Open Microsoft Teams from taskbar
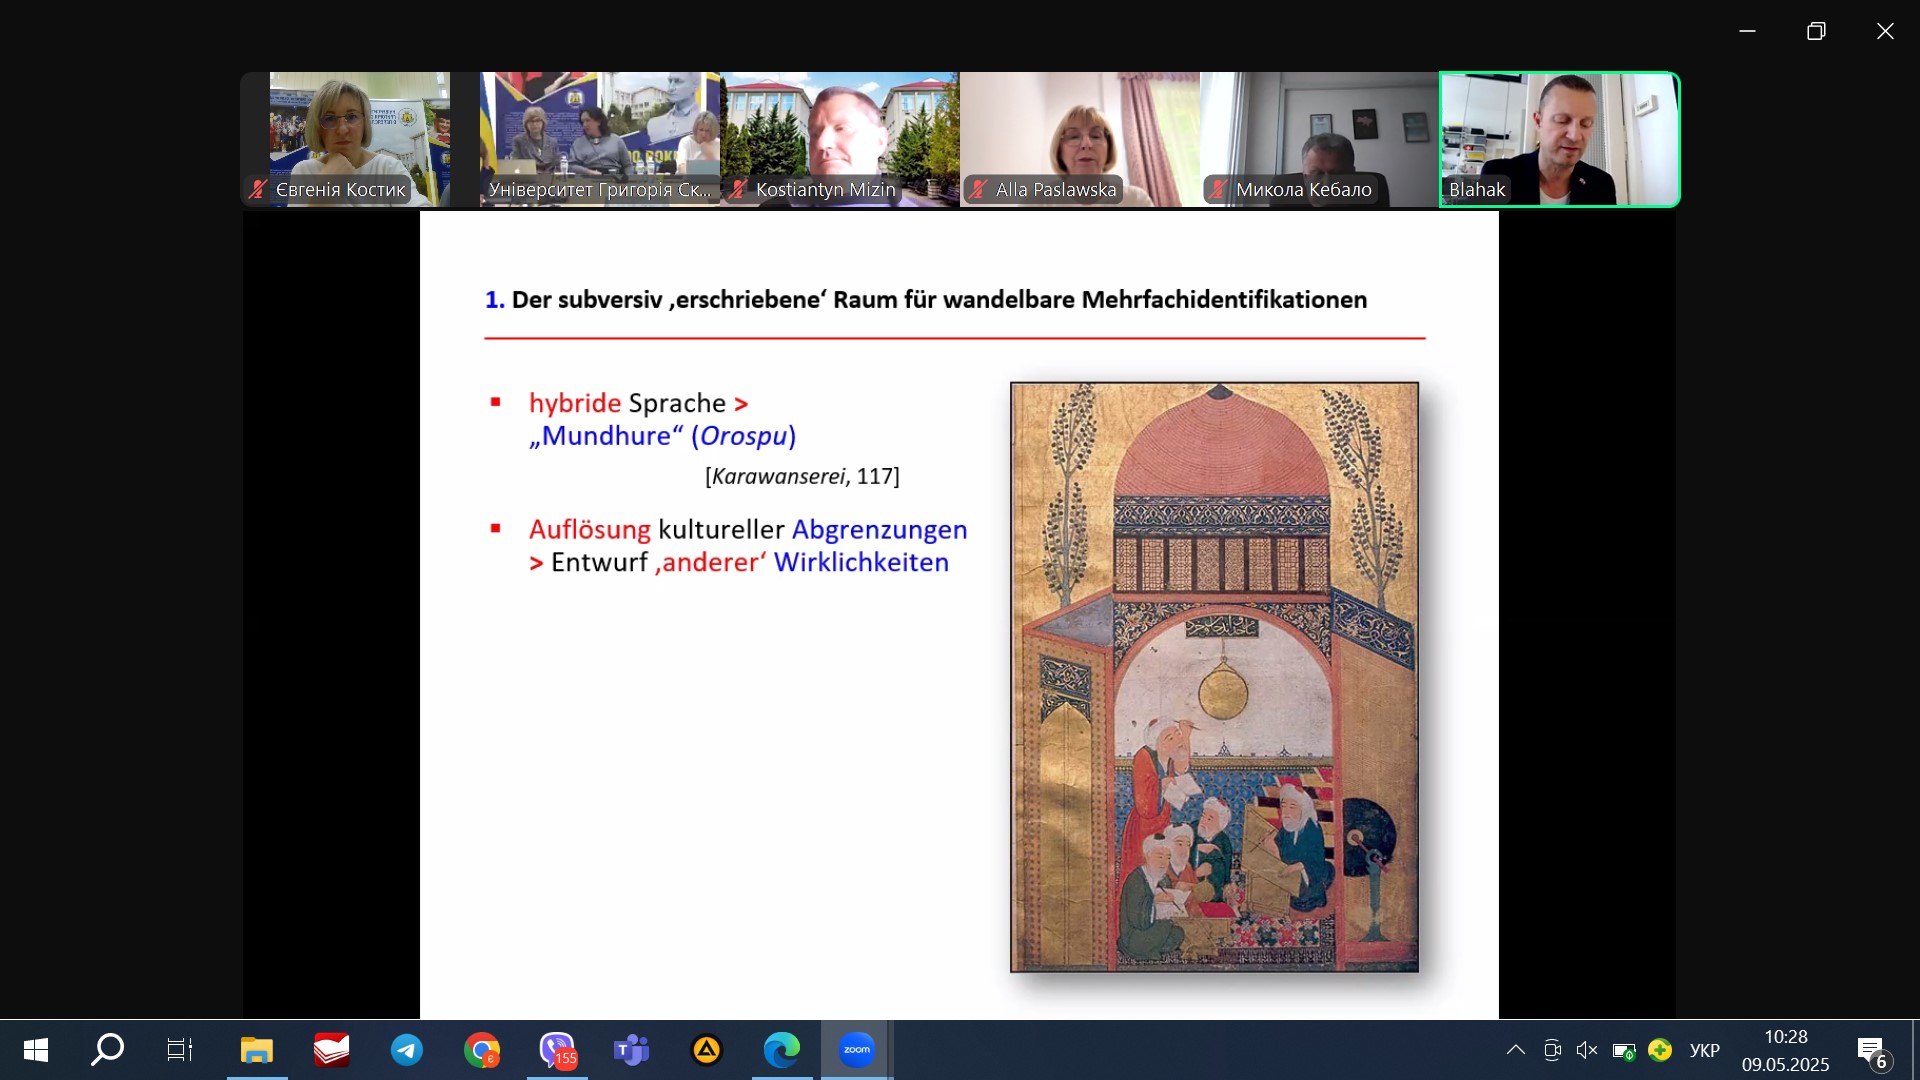Screen dimensions: 1920x1080 coord(632,1050)
